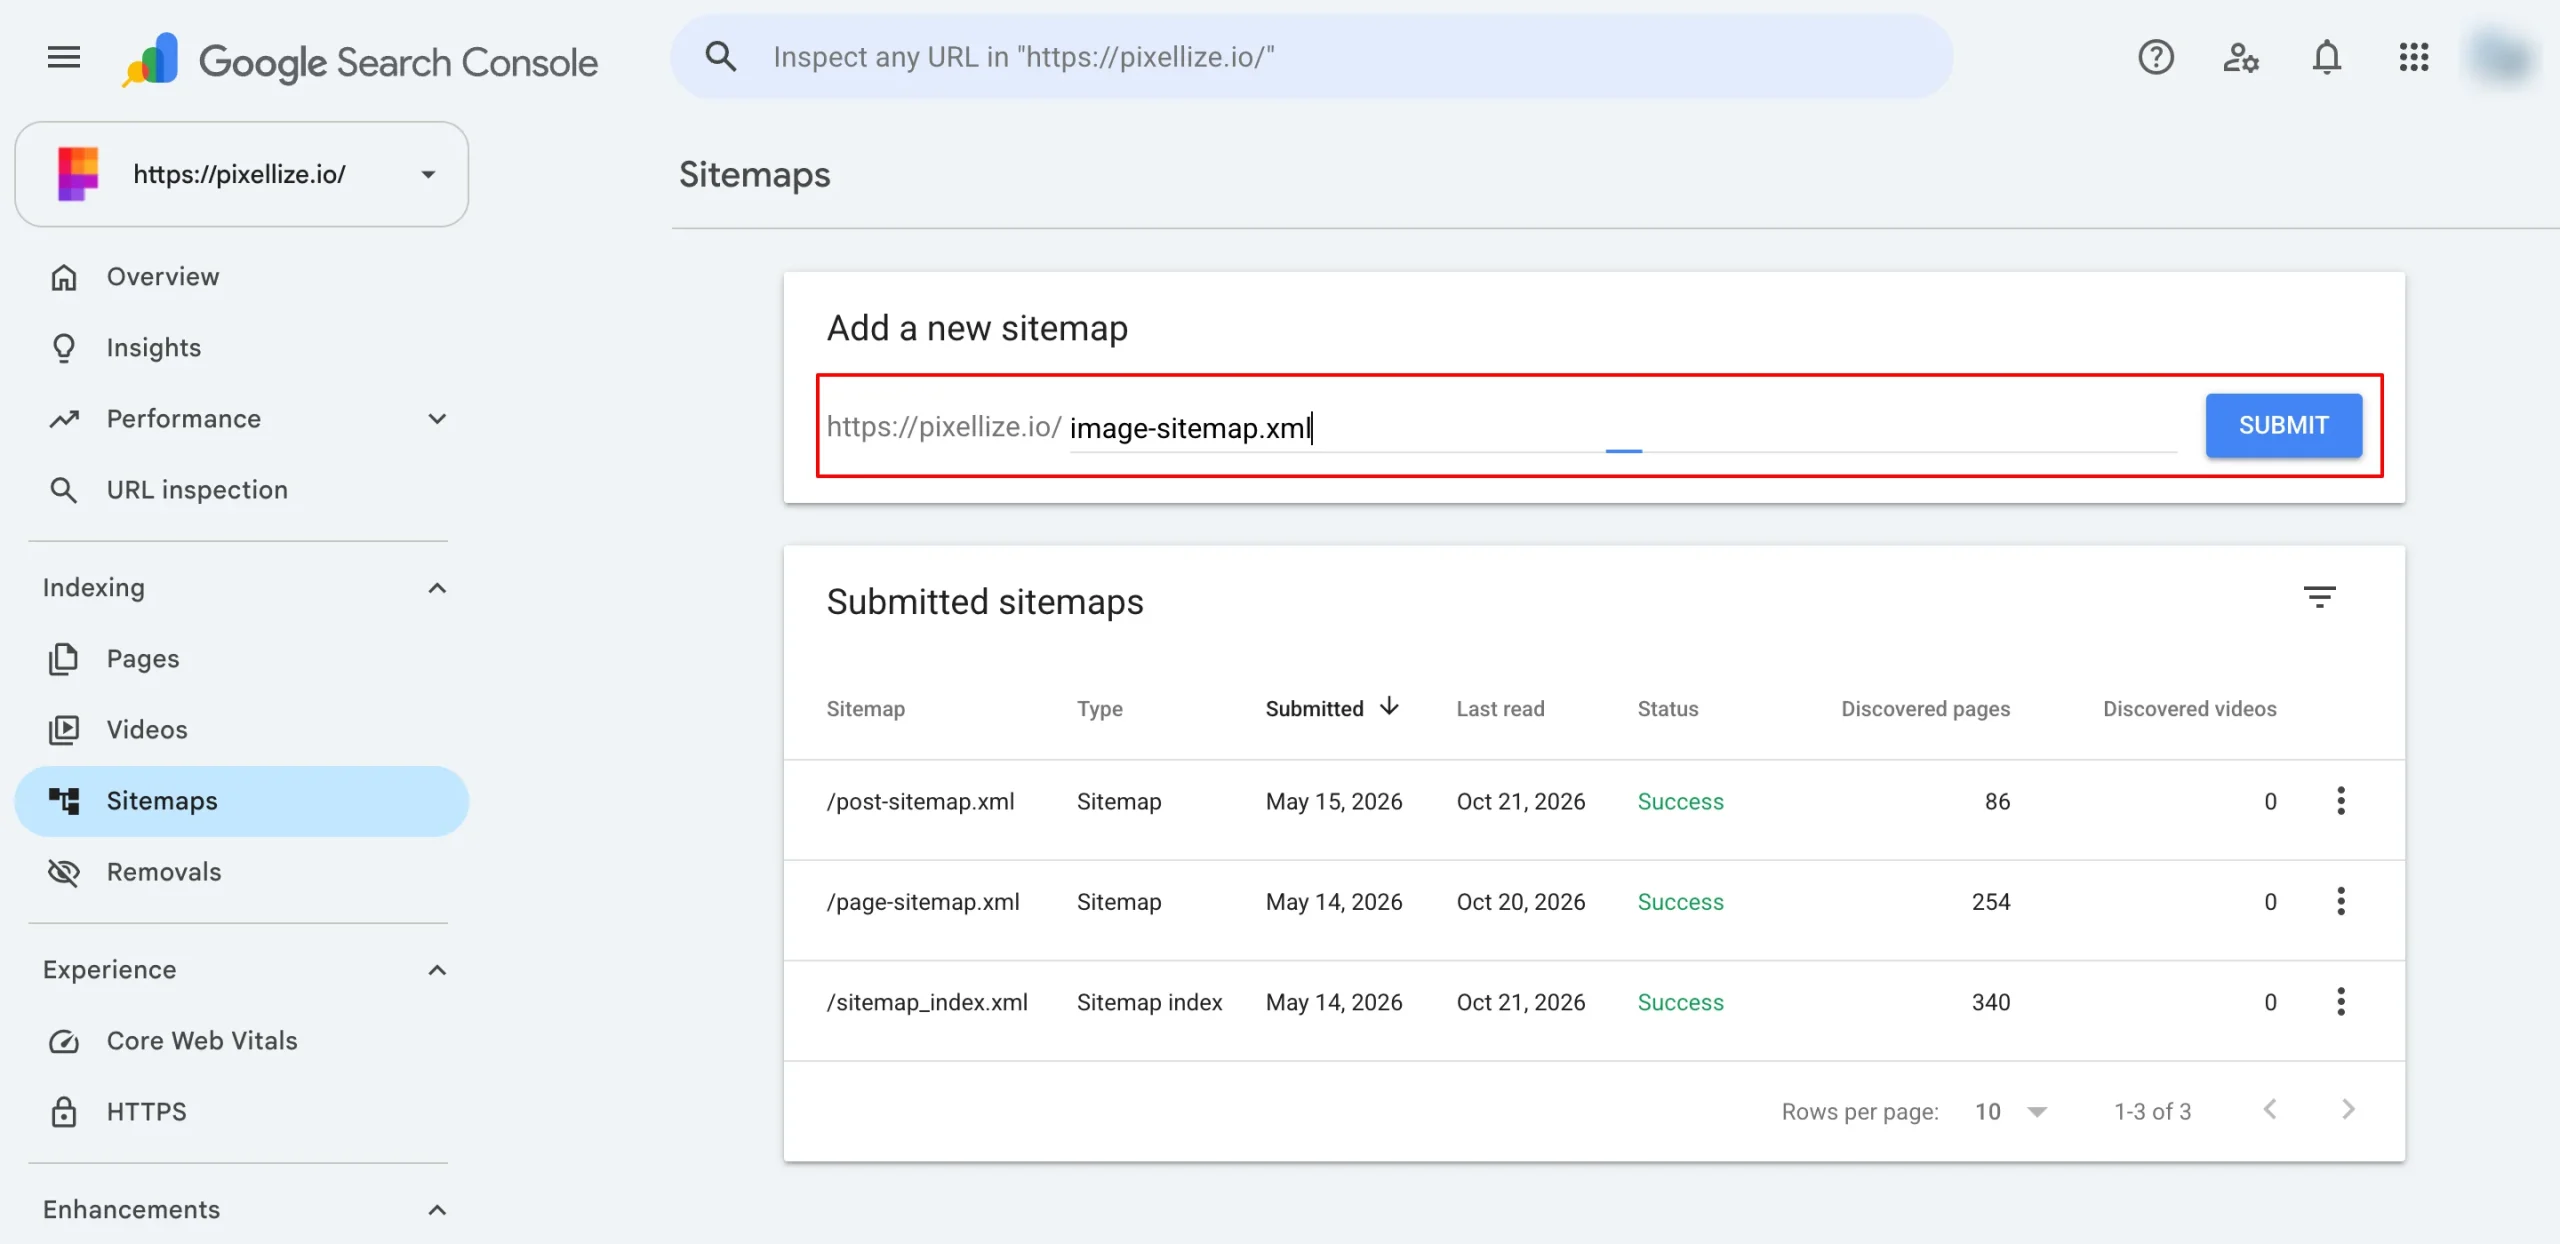Sort by Submitted column arrow

pos(1389,707)
